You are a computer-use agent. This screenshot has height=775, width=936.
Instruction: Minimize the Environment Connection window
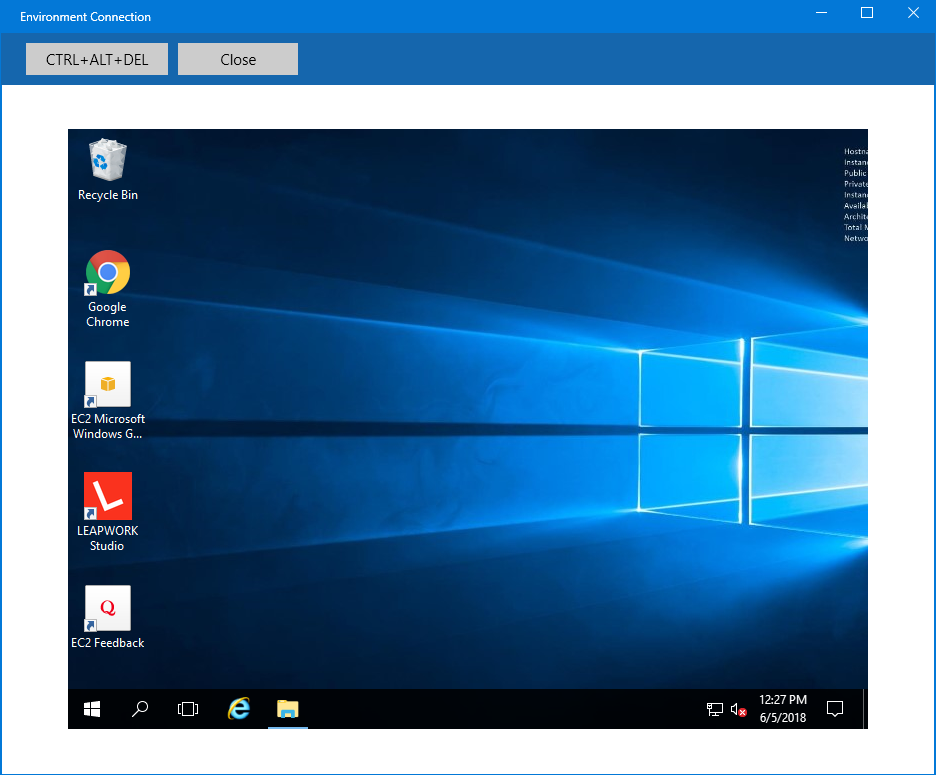pos(821,13)
